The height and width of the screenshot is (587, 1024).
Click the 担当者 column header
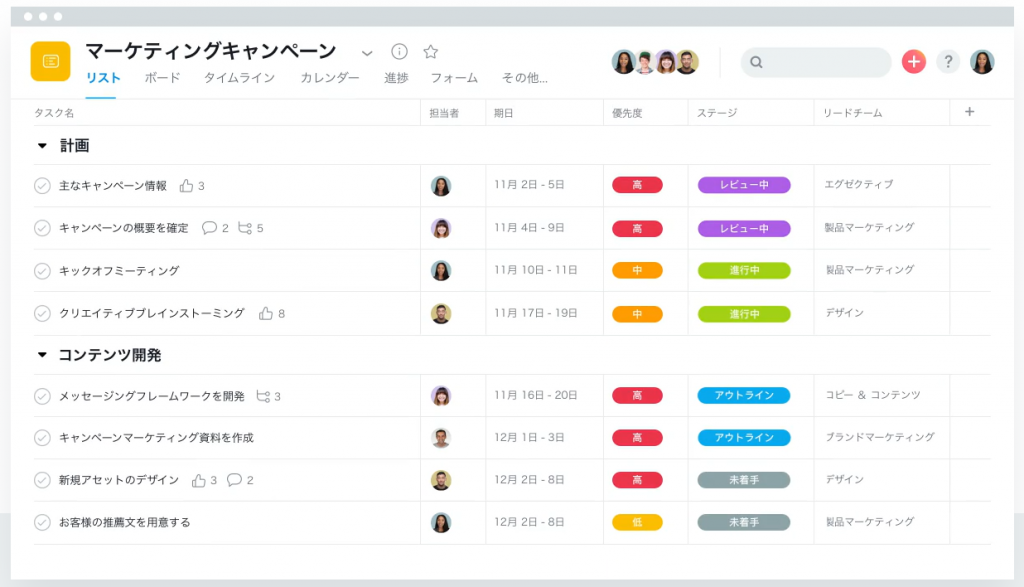pyautogui.click(x=444, y=113)
